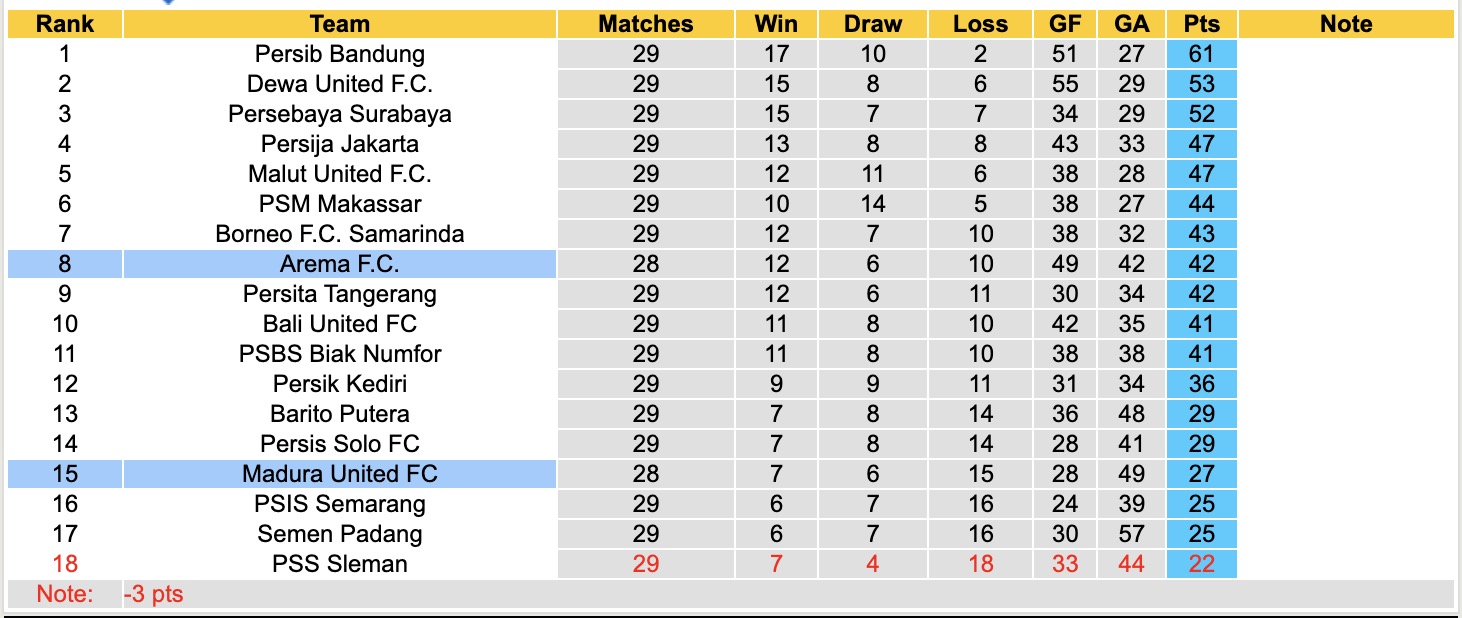1462x618 pixels.
Task: Open the Madura United FC team name
Action: [x=340, y=474]
